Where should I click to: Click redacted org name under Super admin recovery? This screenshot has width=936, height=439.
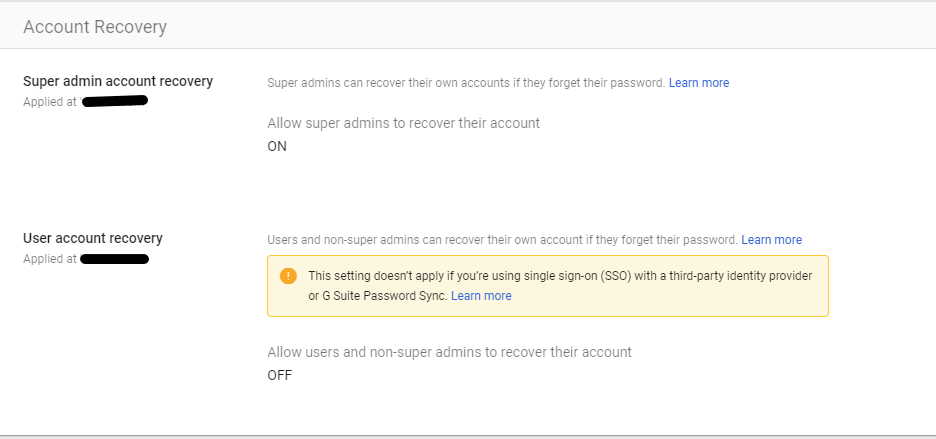coord(115,101)
